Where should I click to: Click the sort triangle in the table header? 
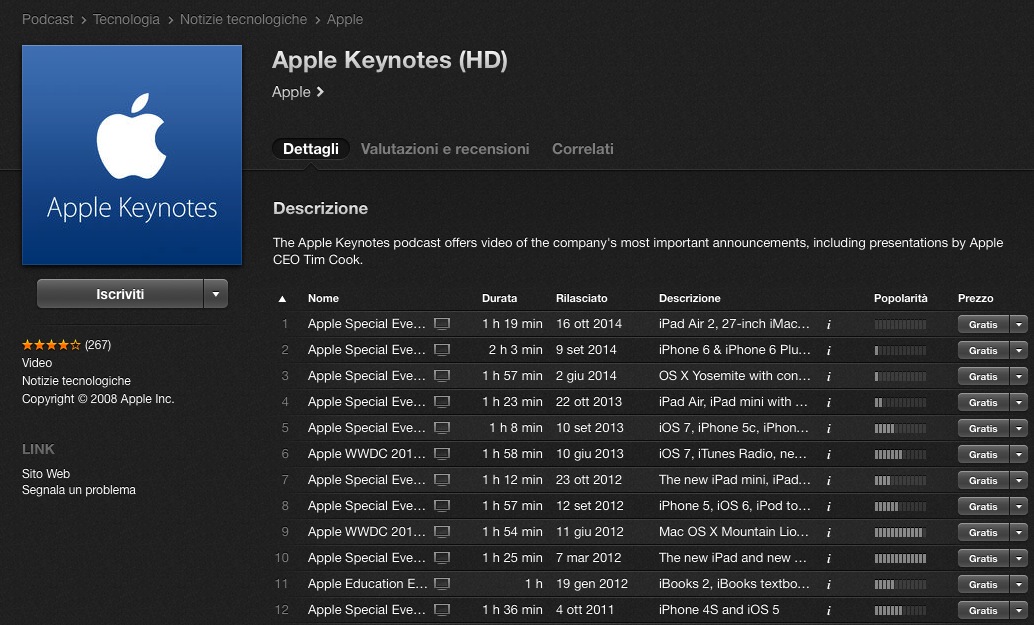tap(282, 299)
